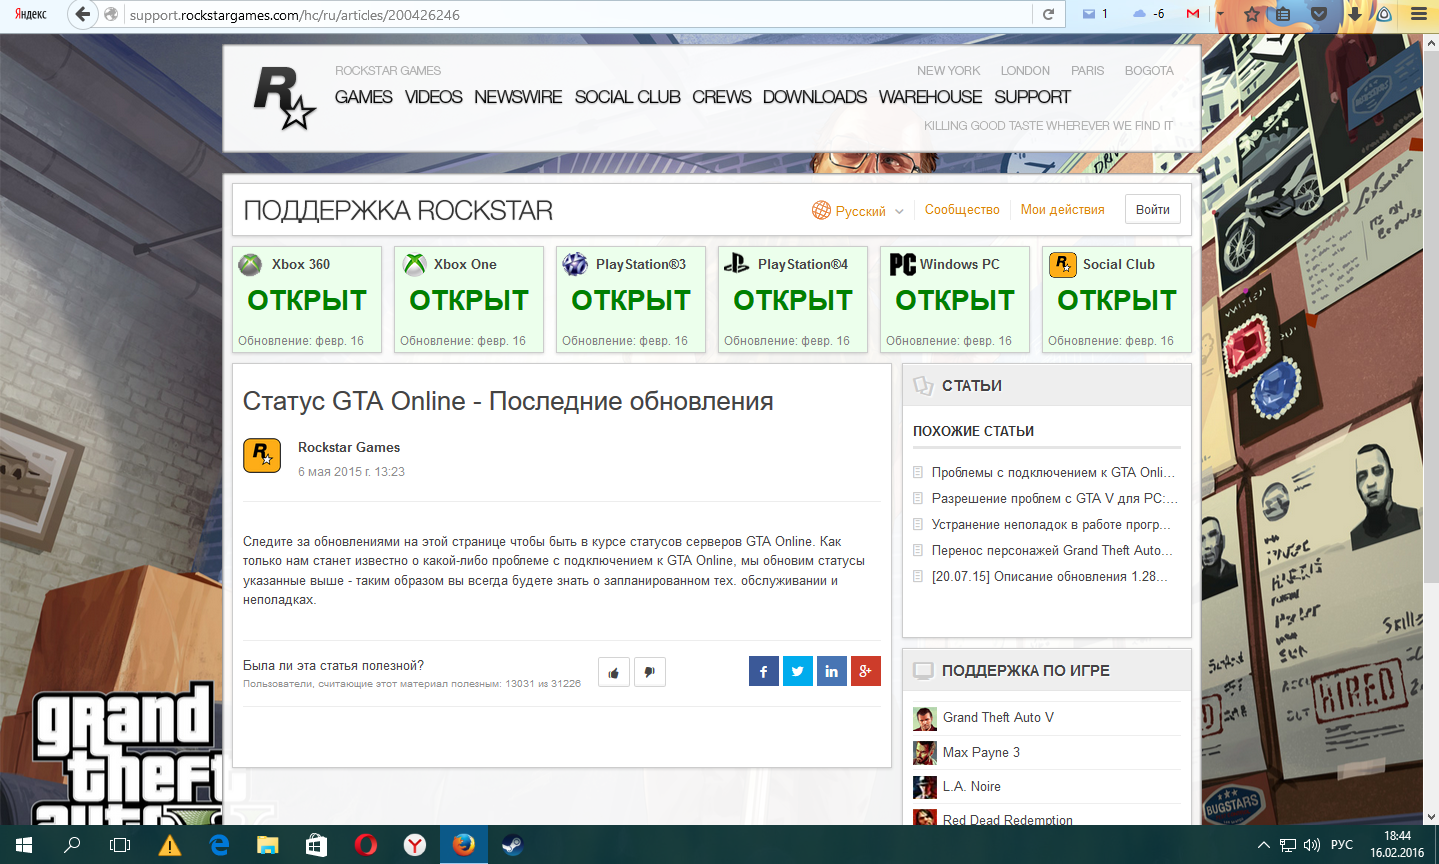The width and height of the screenshot is (1439, 864).
Task: Open the GAMES menu
Action: pos(364,97)
